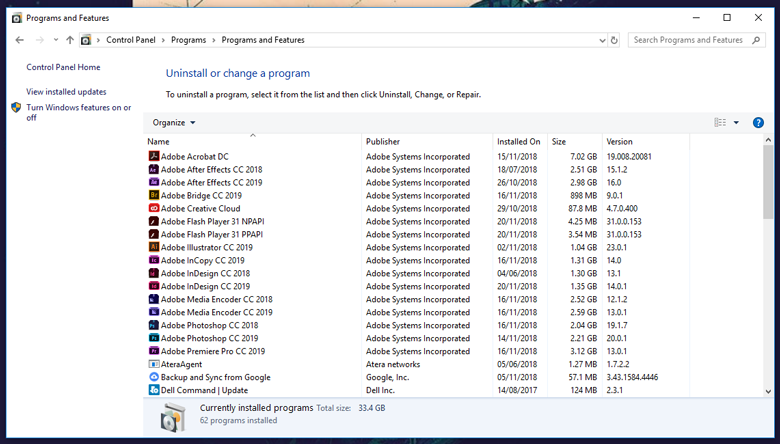Expand the chevron after Programs breadcrumb
Image resolution: width=780 pixels, height=444 pixels.
click(214, 40)
